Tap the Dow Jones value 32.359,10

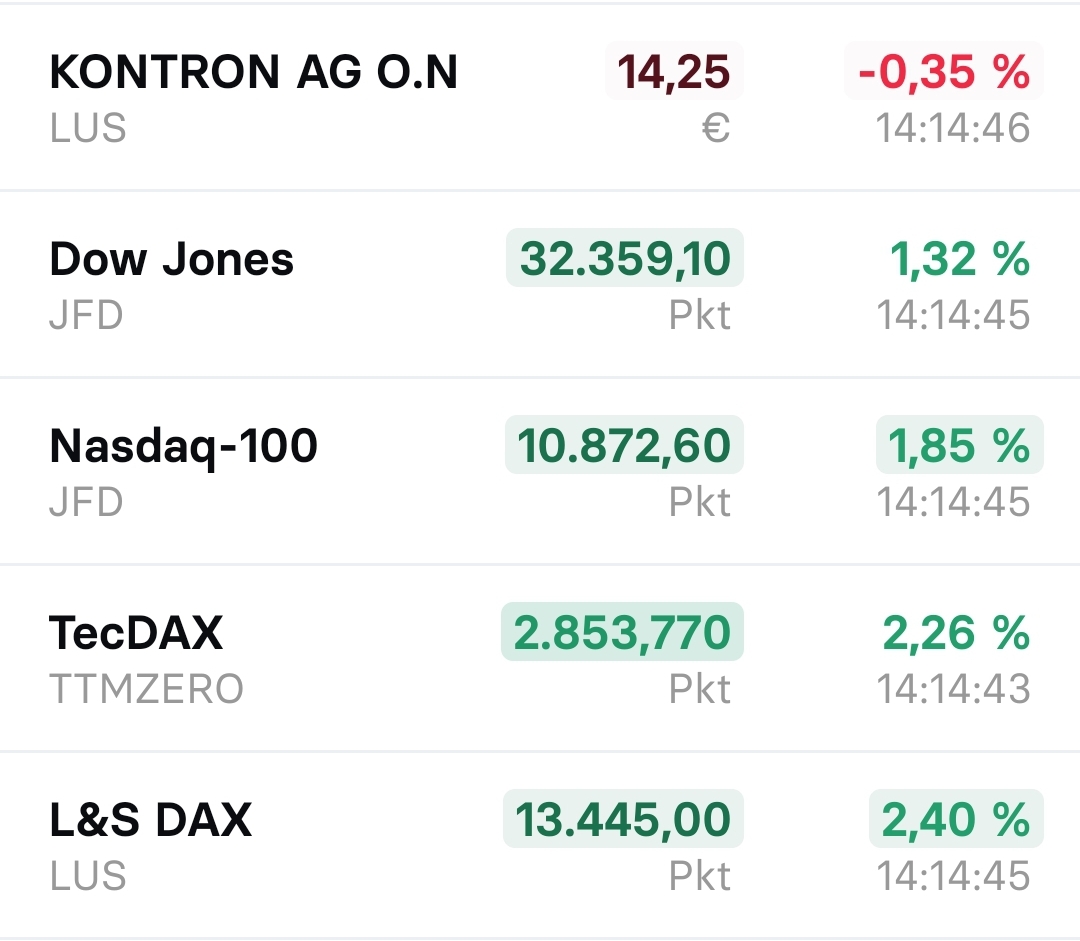(x=624, y=259)
